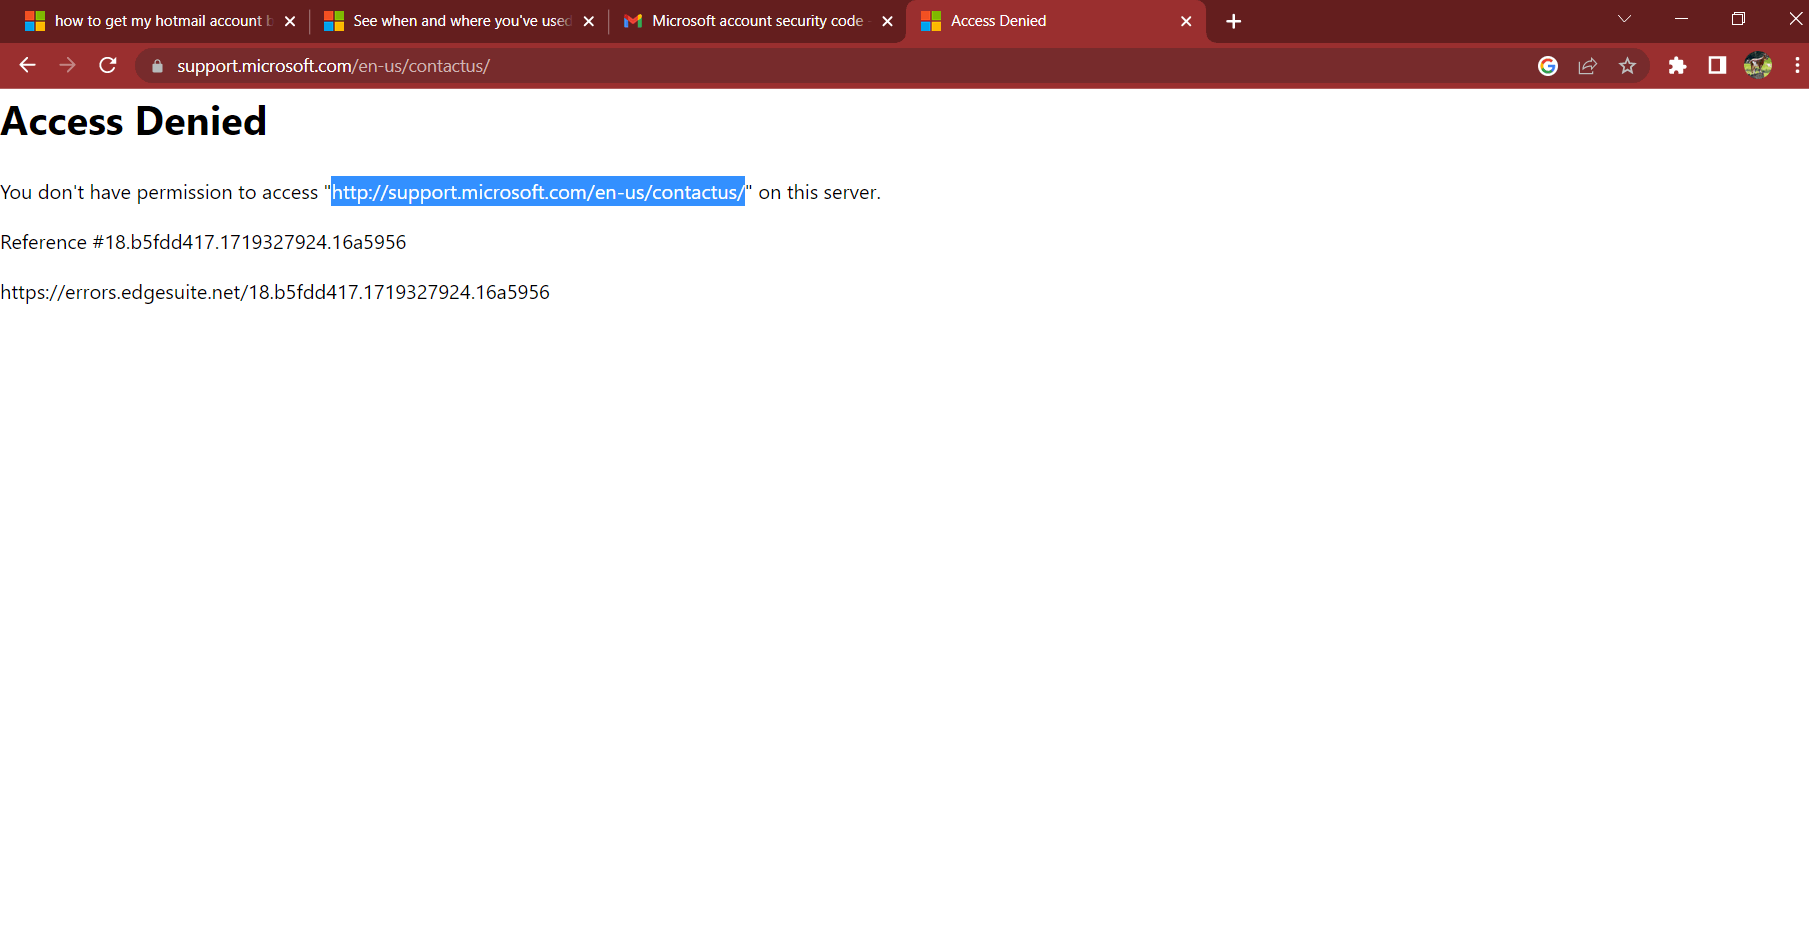
Task: Open the Google icon in the address bar
Action: pos(1548,66)
